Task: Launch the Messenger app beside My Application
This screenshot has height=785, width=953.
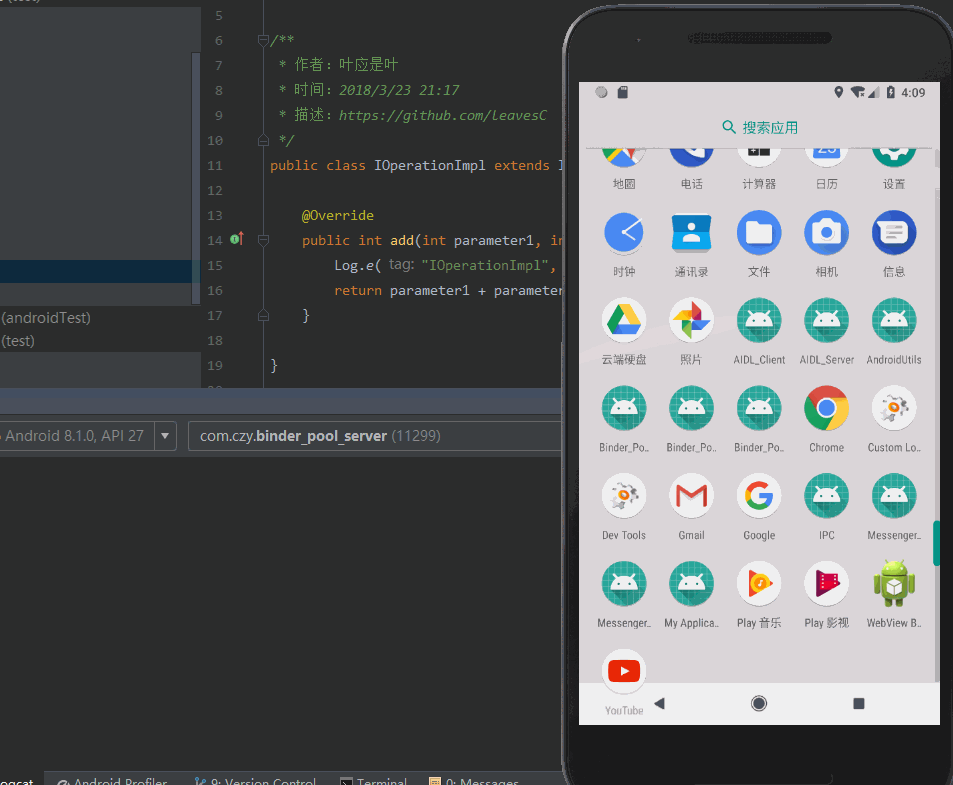Action: pyautogui.click(x=624, y=584)
